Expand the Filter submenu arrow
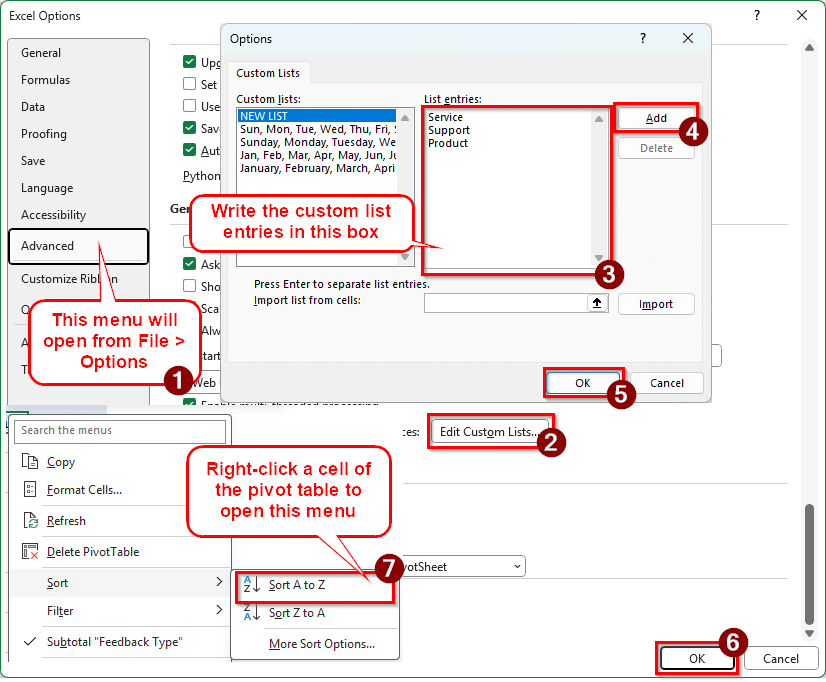This screenshot has height=682, width=826. coord(219,611)
